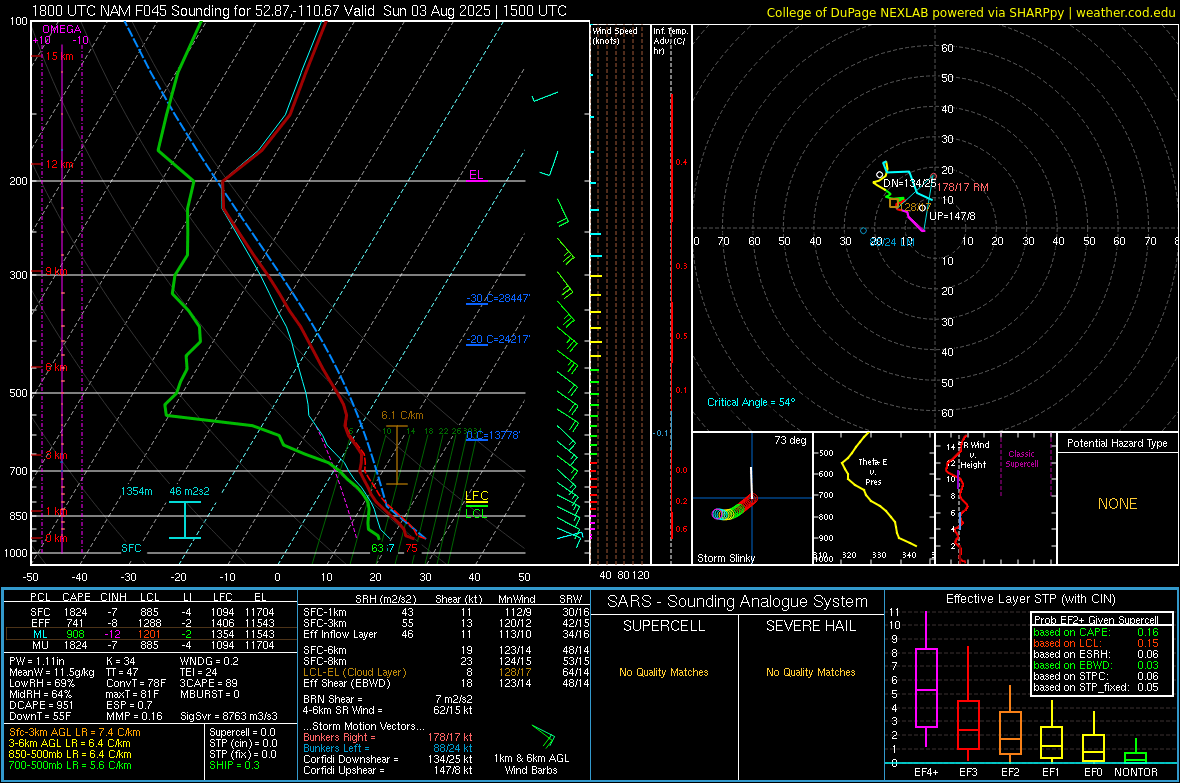Select the -20 C=24217' height label
Image resolution: width=1180 pixels, height=783 pixels.
coord(497,339)
